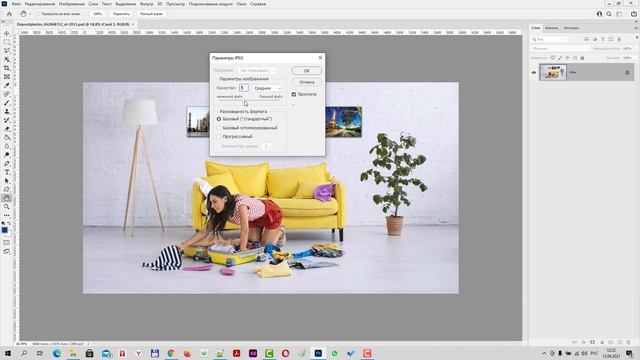Toggle scroll all windows checkbox in options bar
The height and width of the screenshot is (360, 640).
[x=38, y=14]
